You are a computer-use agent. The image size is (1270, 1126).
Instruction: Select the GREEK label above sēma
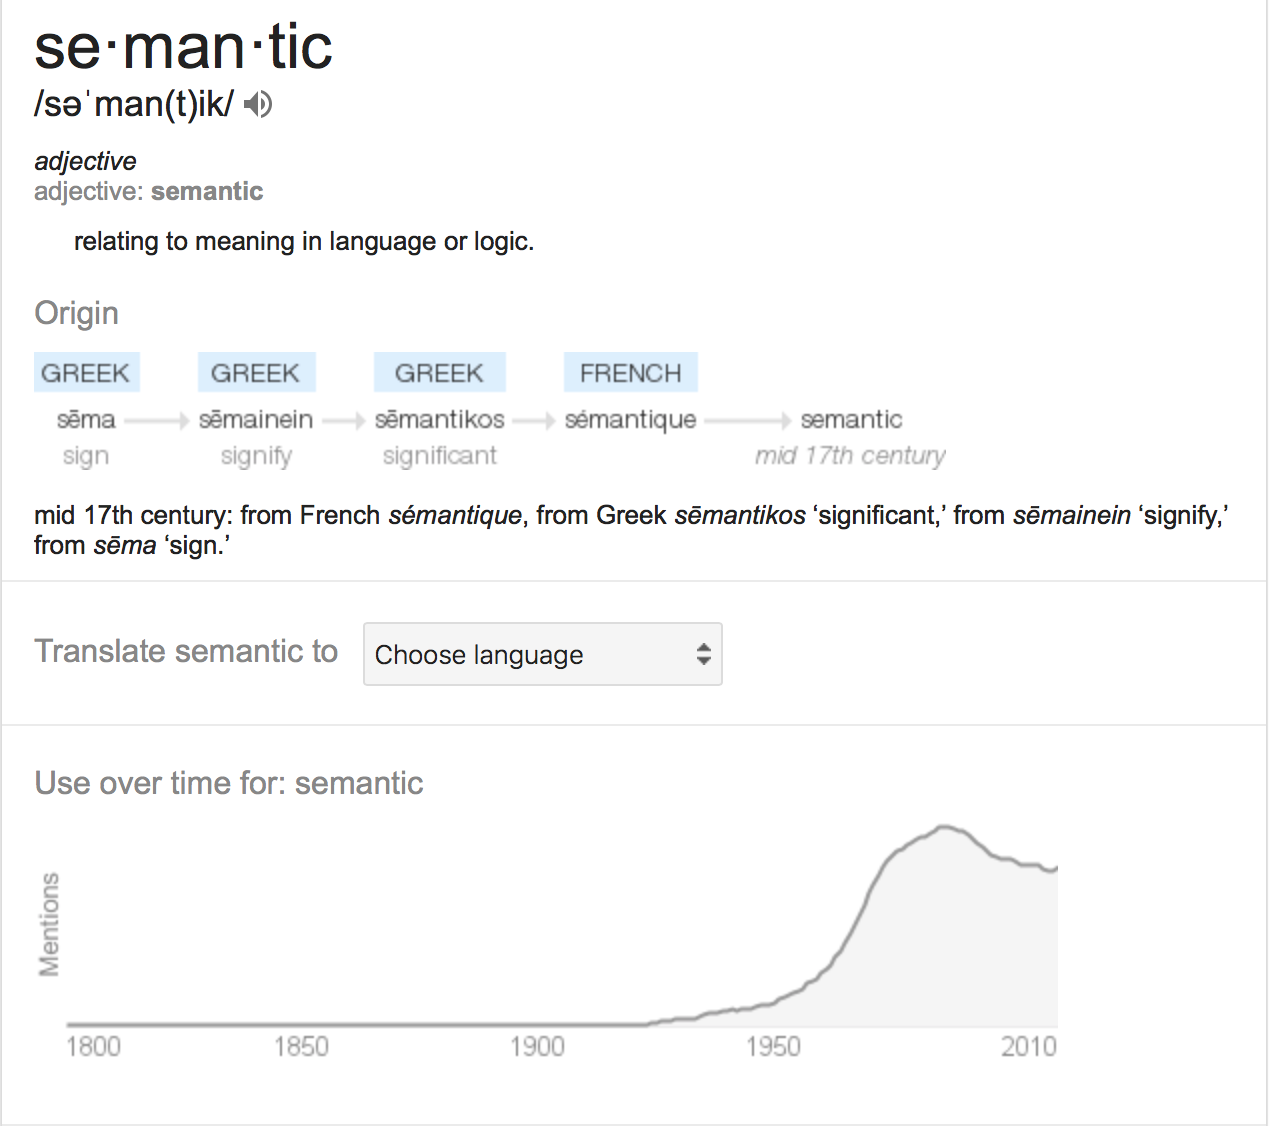[86, 373]
